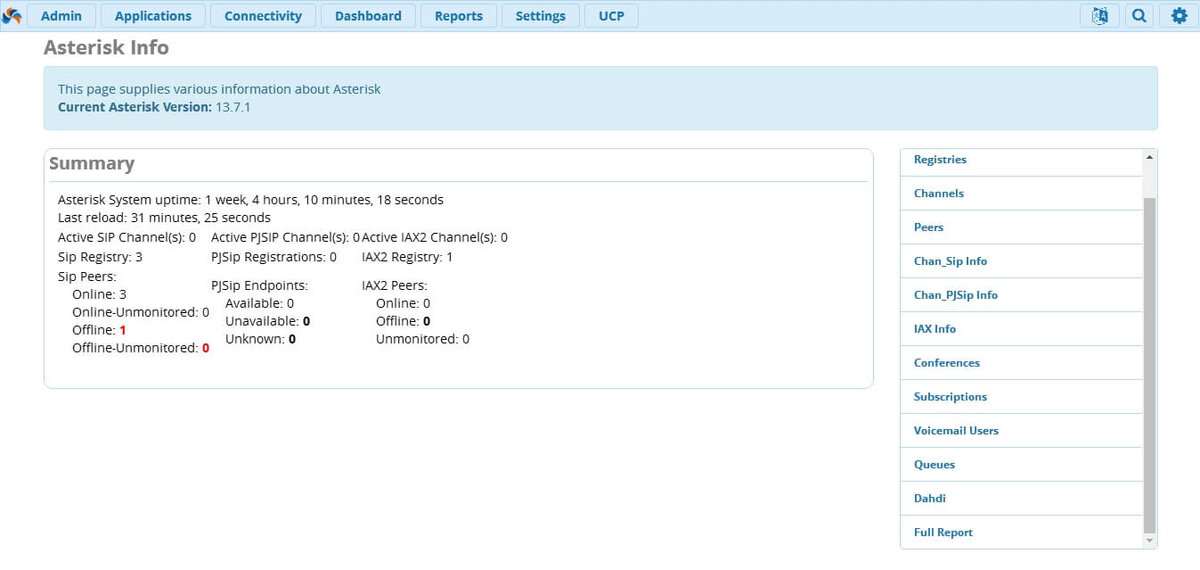Click the FreePBX logo icon
Viewport: 1200px width, 570px height.
tap(12, 16)
